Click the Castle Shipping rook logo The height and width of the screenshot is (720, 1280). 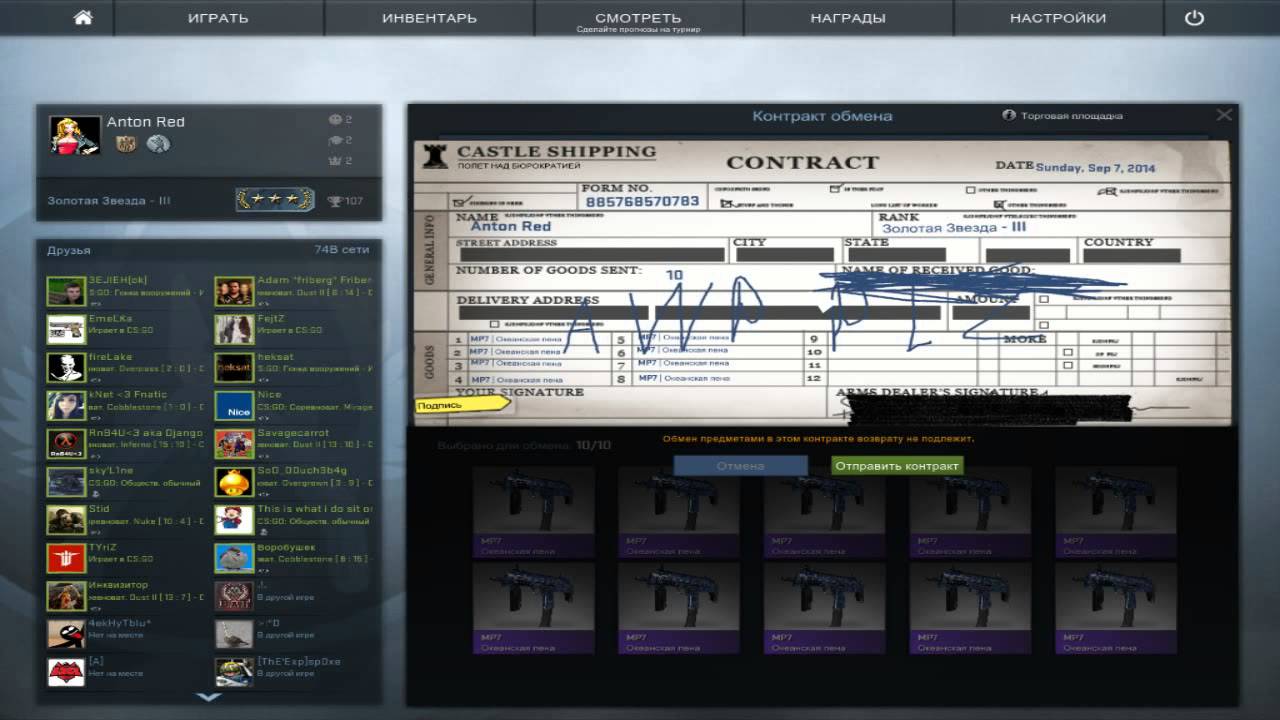pyautogui.click(x=435, y=157)
